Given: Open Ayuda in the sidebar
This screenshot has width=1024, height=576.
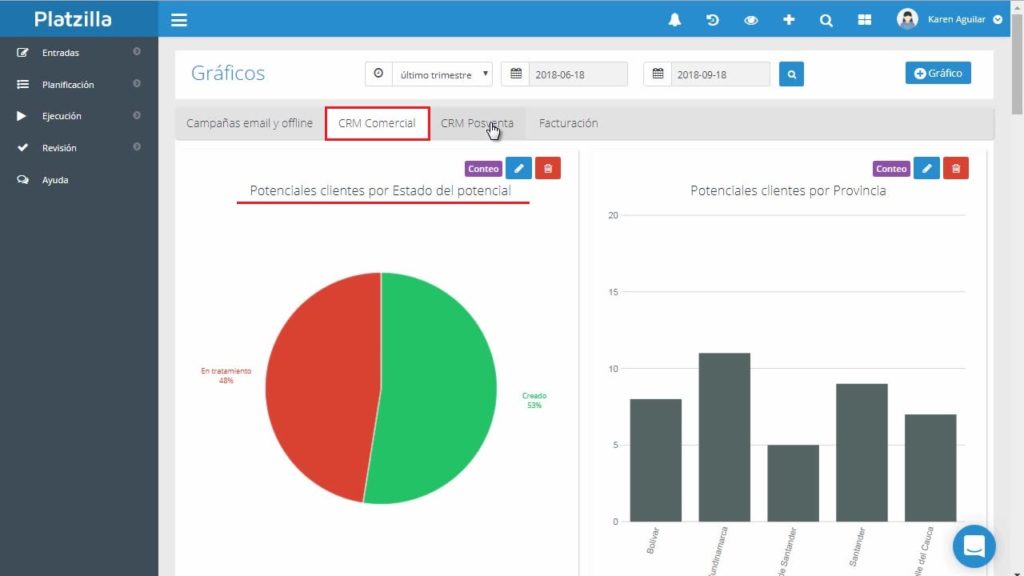Looking at the screenshot, I should [55, 180].
